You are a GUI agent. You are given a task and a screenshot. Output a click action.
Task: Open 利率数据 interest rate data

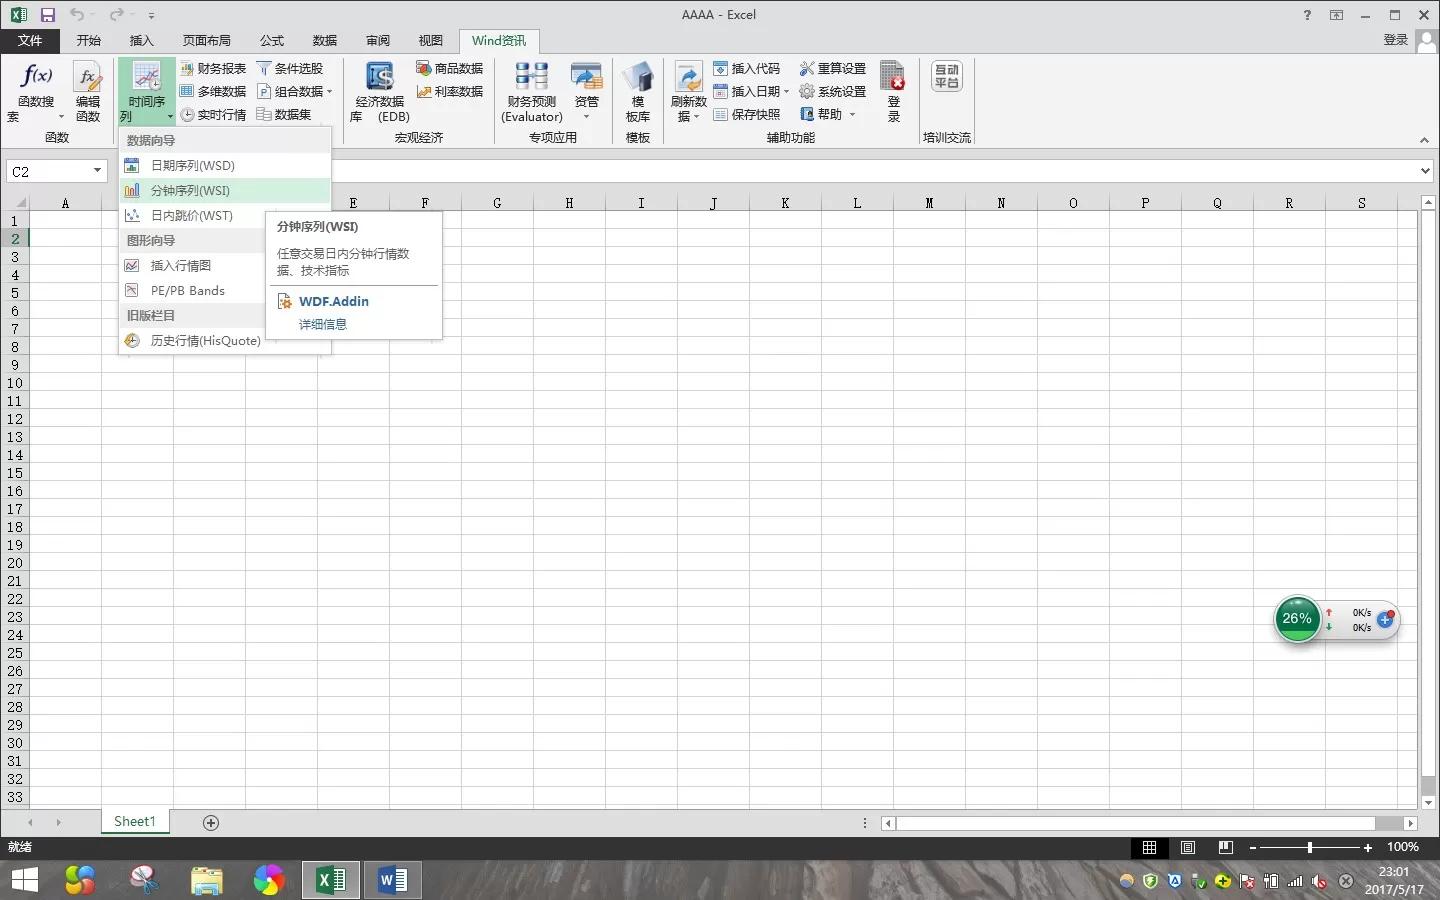(x=450, y=91)
